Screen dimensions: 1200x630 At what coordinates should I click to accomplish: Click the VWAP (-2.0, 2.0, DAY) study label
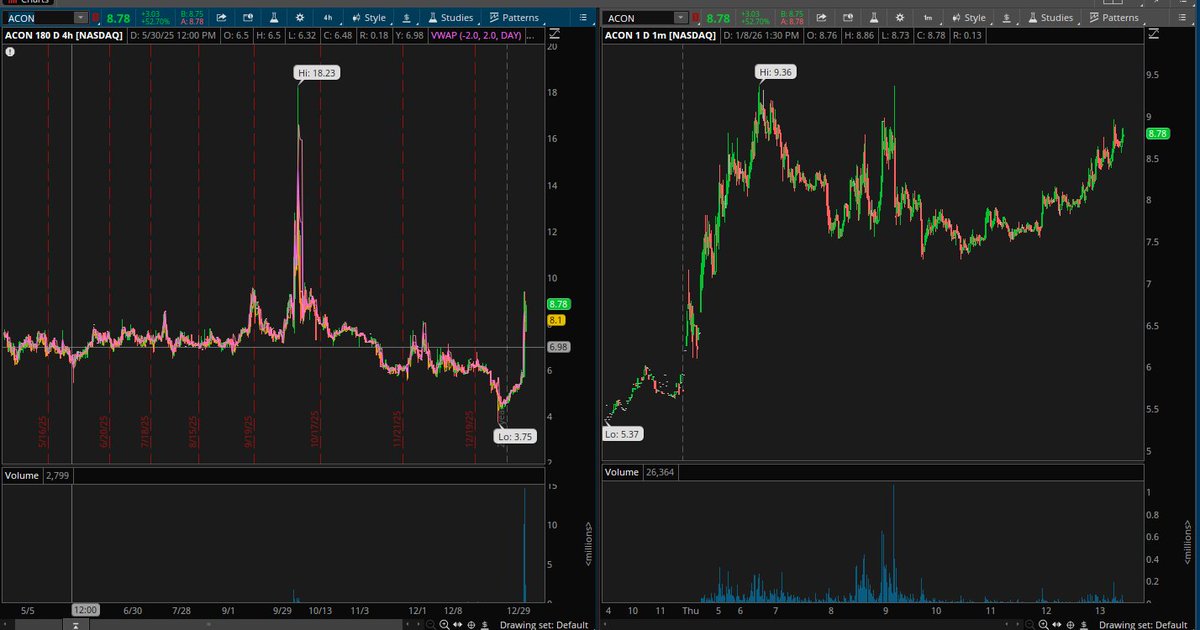[476, 35]
